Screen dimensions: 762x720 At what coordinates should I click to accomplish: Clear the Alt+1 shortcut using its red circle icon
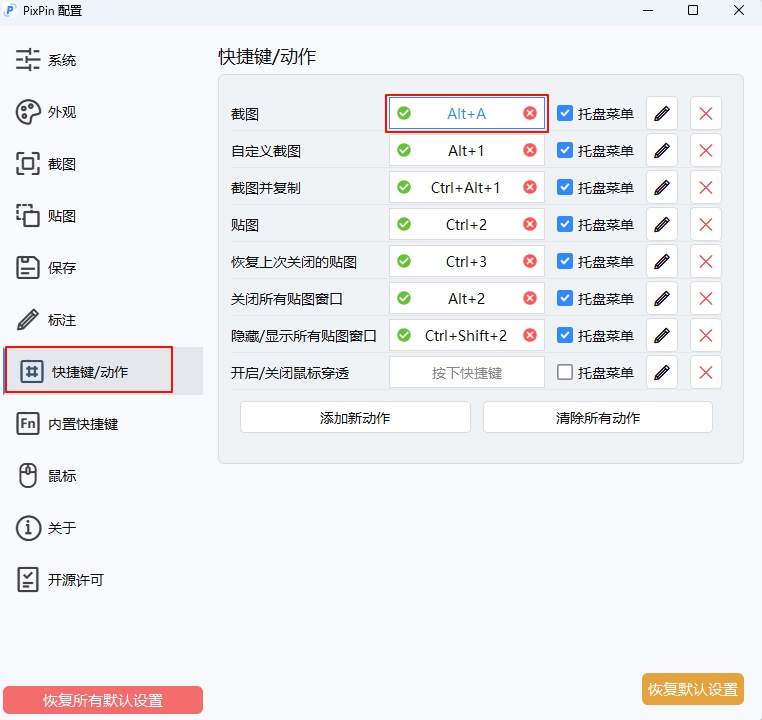[x=530, y=150]
